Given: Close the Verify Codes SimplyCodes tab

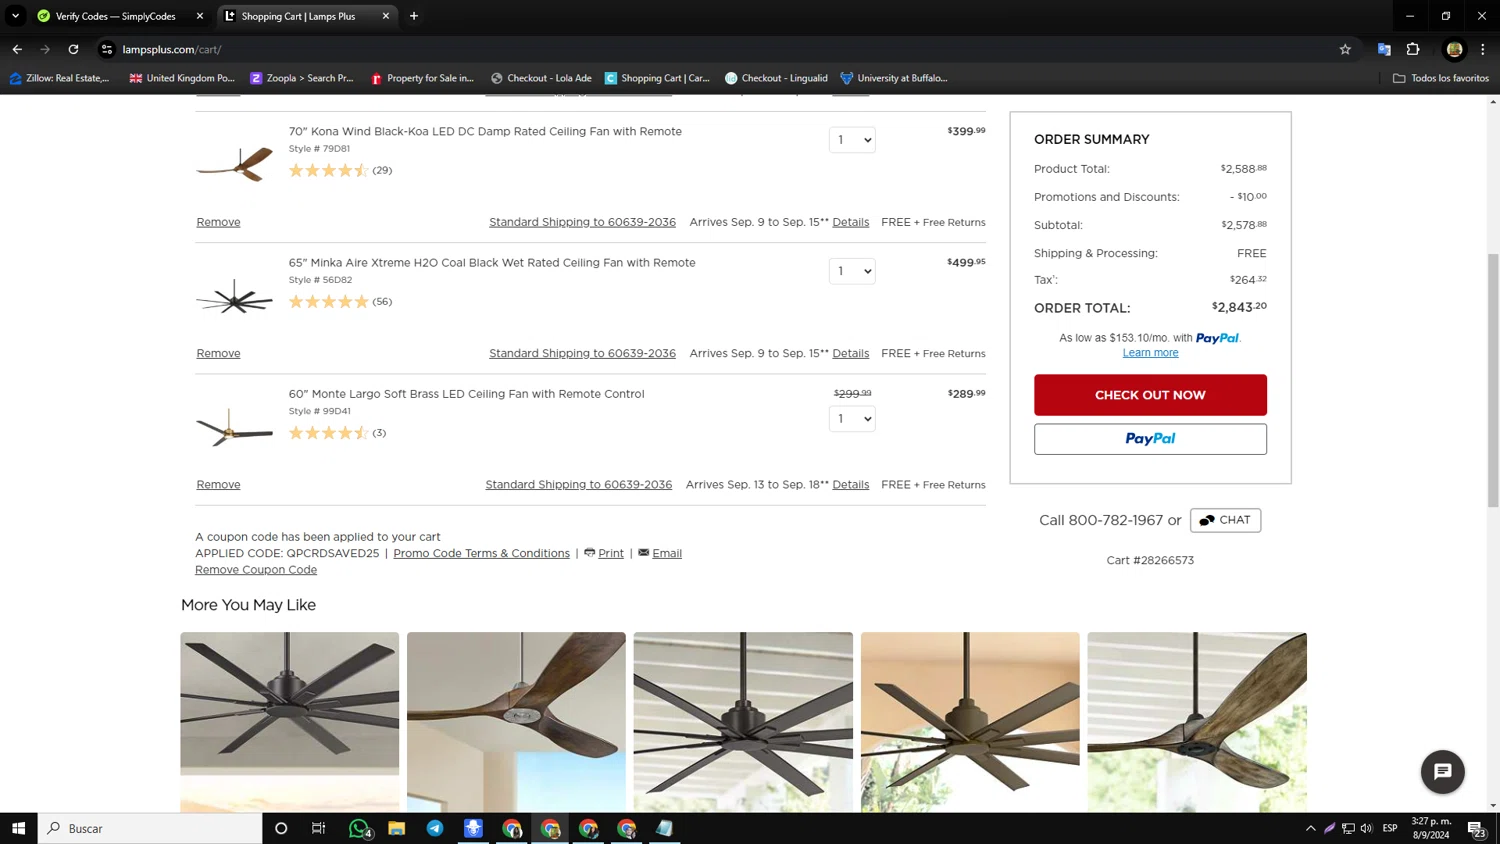Looking at the screenshot, I should coord(200,16).
